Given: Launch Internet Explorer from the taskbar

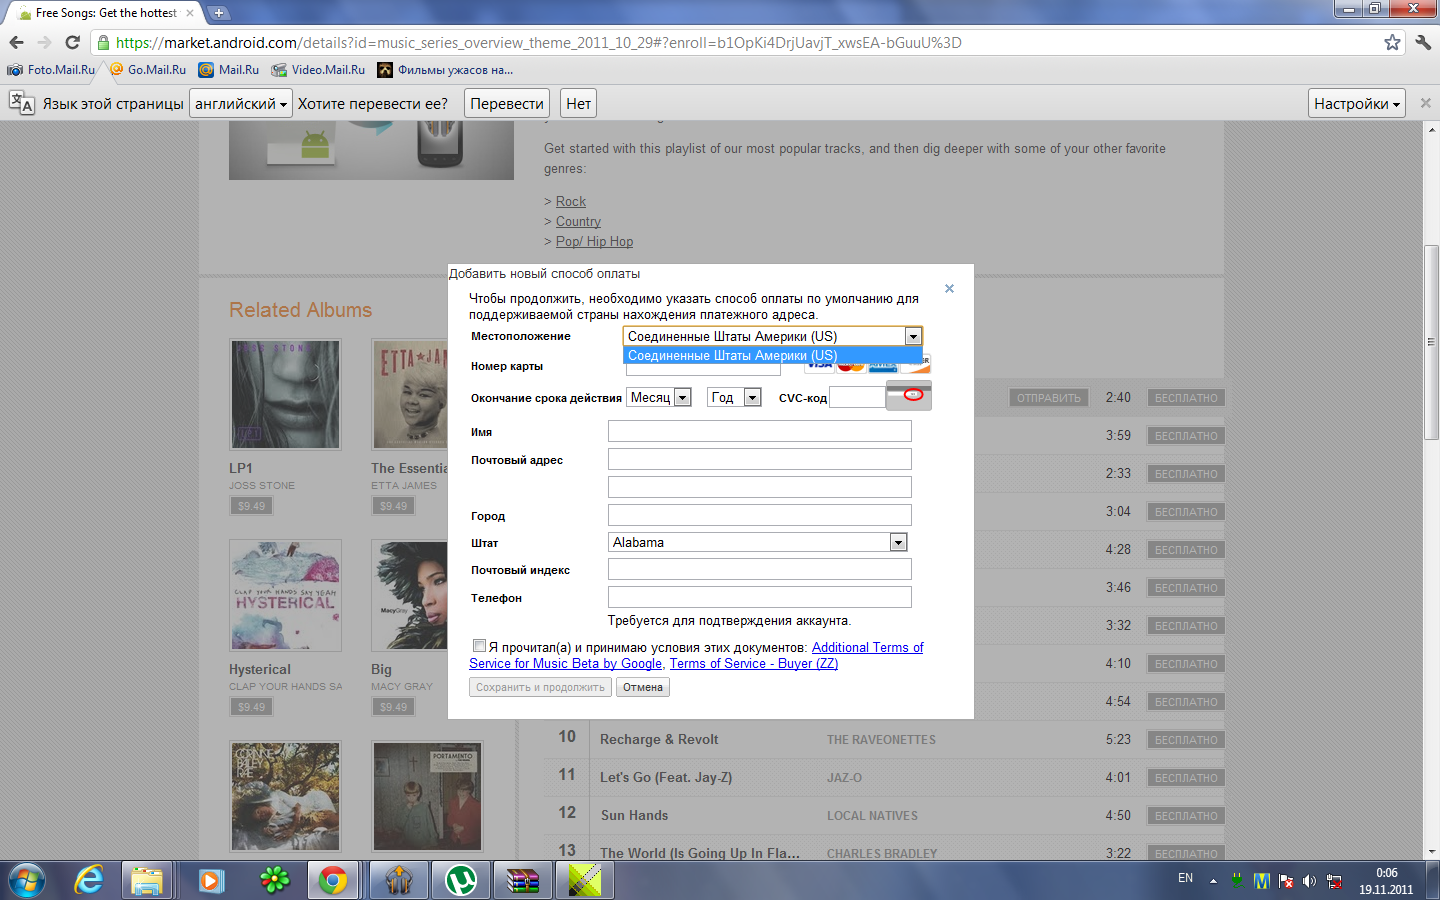Looking at the screenshot, I should [89, 880].
